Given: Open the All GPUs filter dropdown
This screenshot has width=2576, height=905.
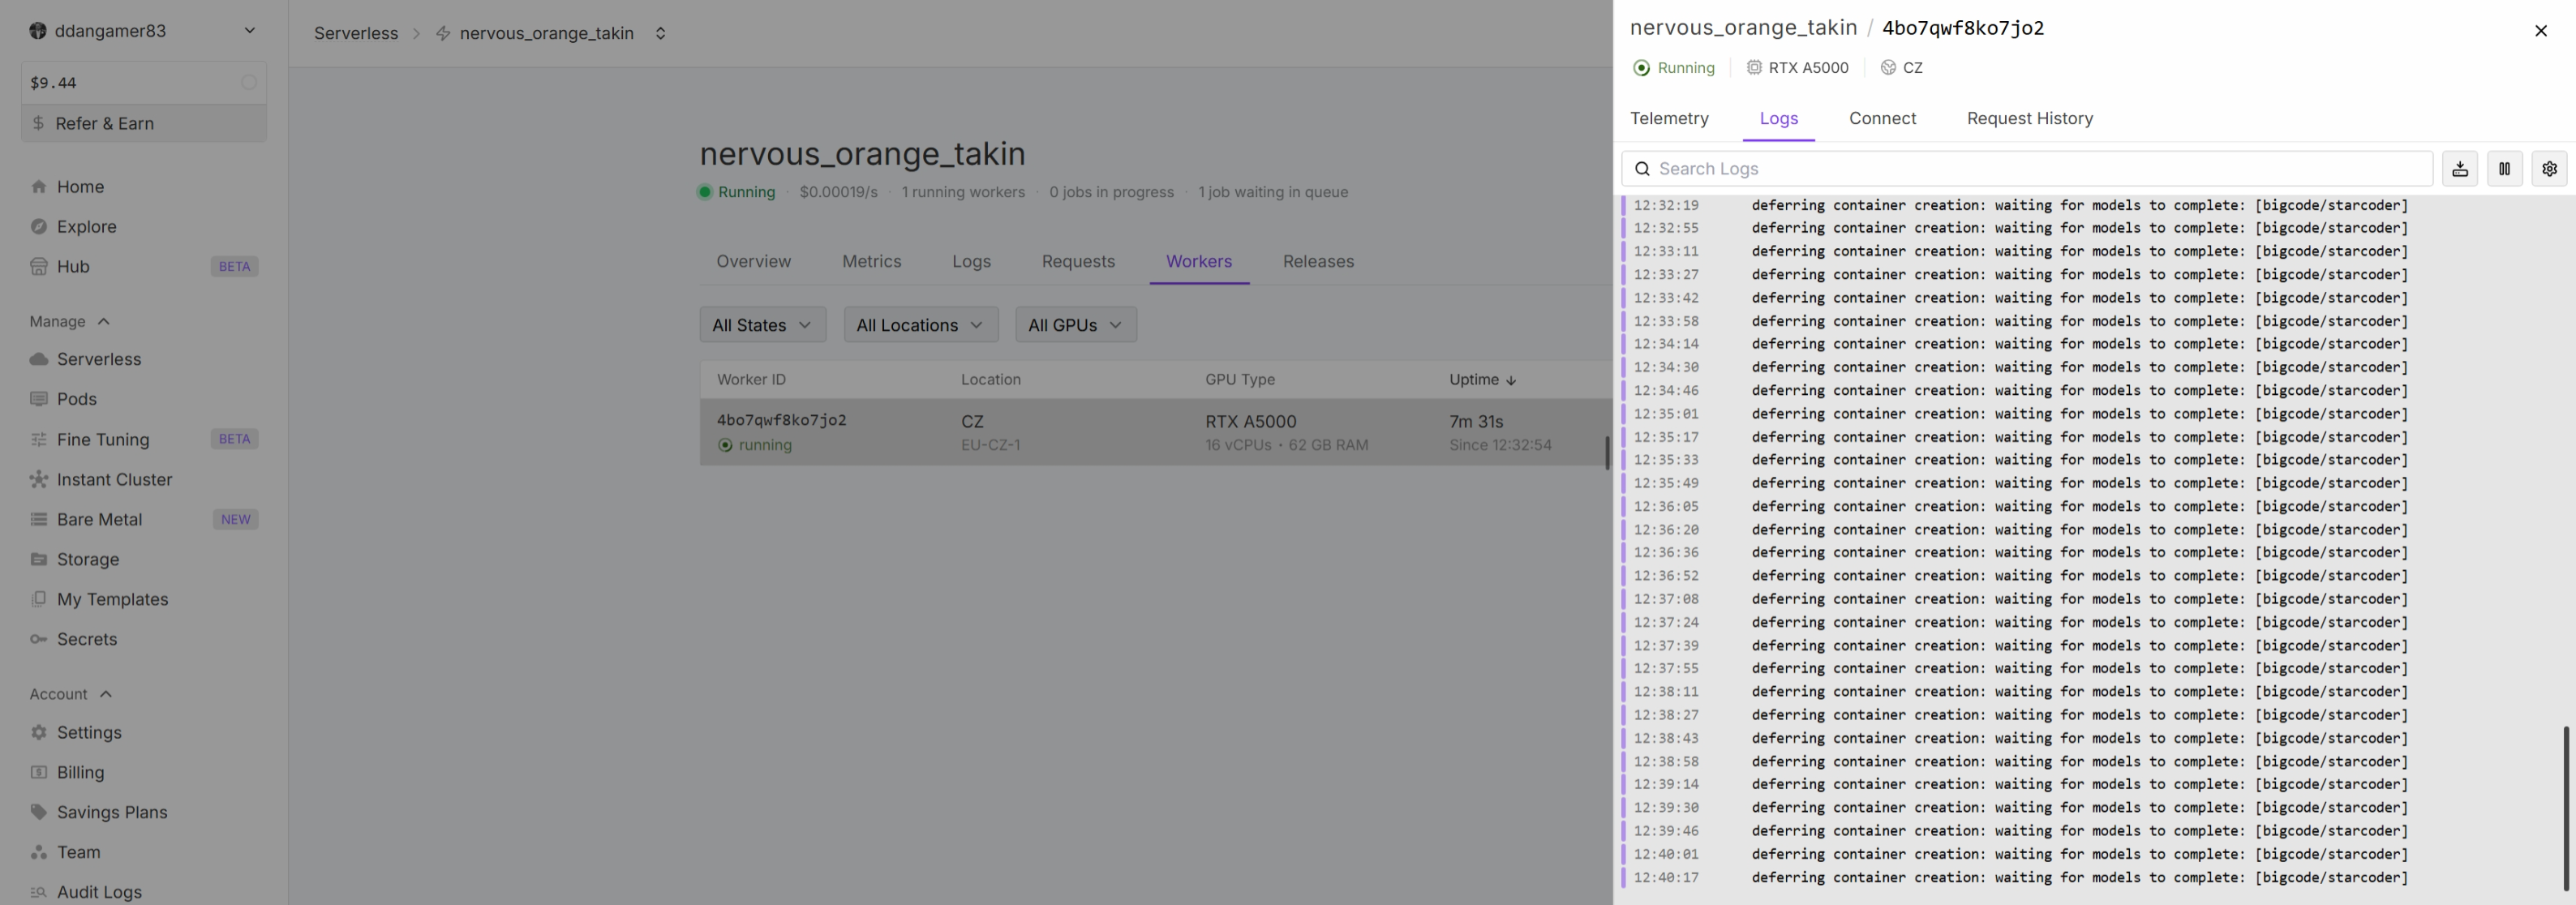Looking at the screenshot, I should pos(1075,325).
